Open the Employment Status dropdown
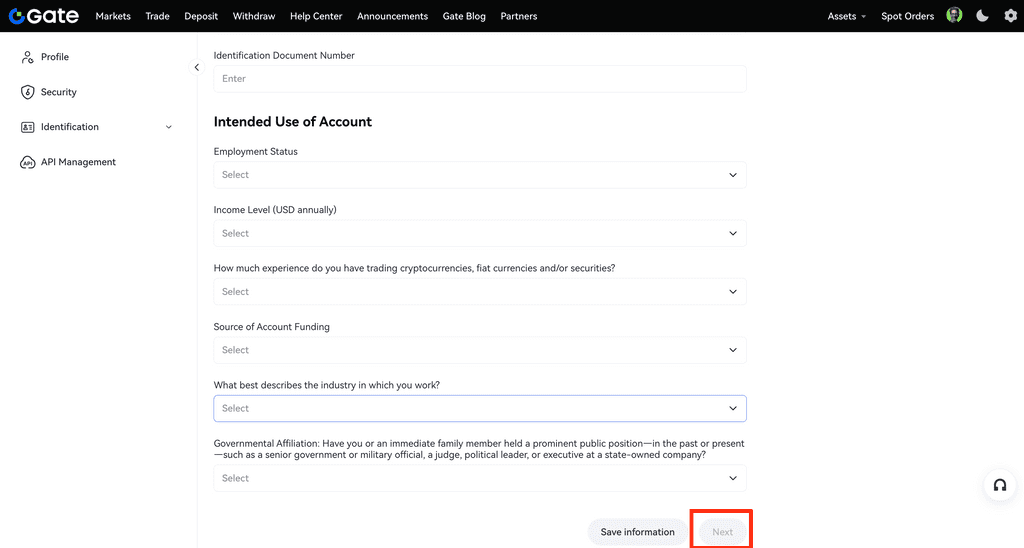 [x=479, y=175]
